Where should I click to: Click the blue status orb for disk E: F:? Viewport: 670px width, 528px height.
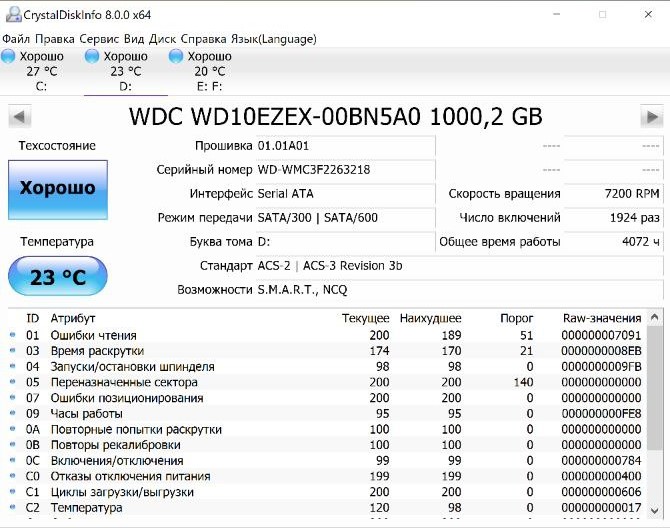pyautogui.click(x=176, y=56)
